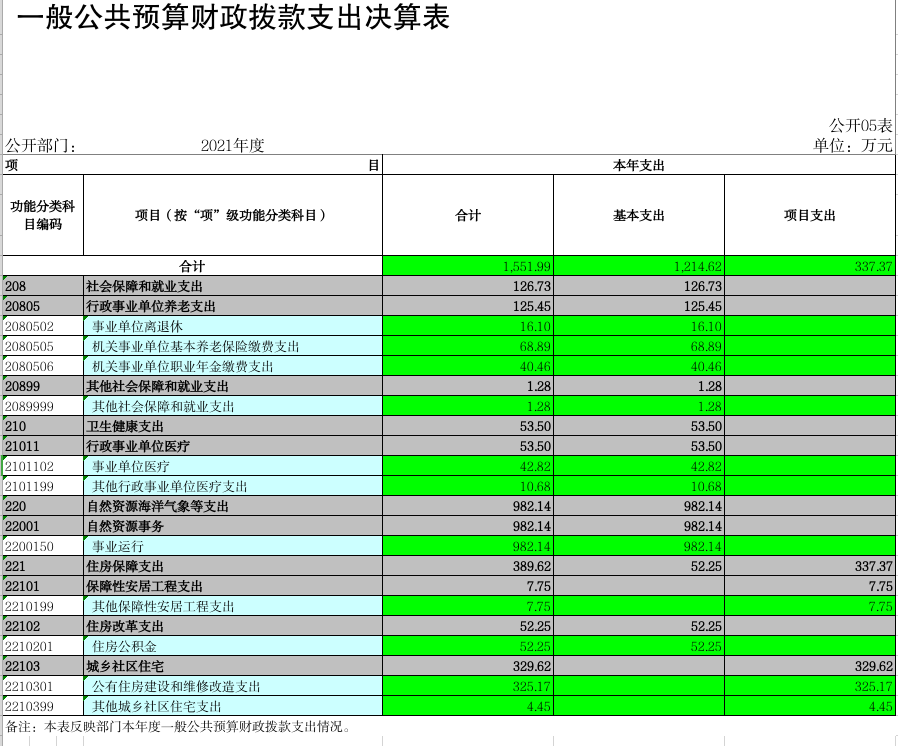Select code cell 20805
Screen dimensions: 898x746
43,306
